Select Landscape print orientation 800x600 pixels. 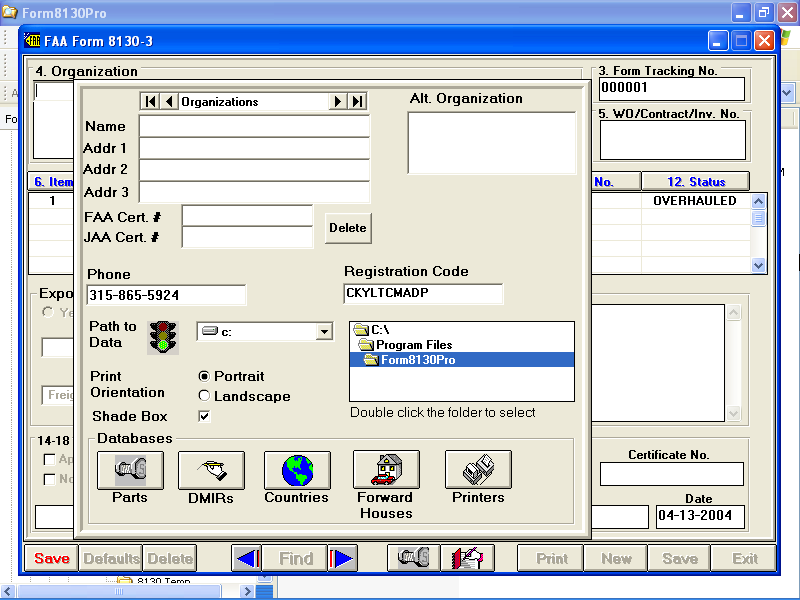(205, 396)
